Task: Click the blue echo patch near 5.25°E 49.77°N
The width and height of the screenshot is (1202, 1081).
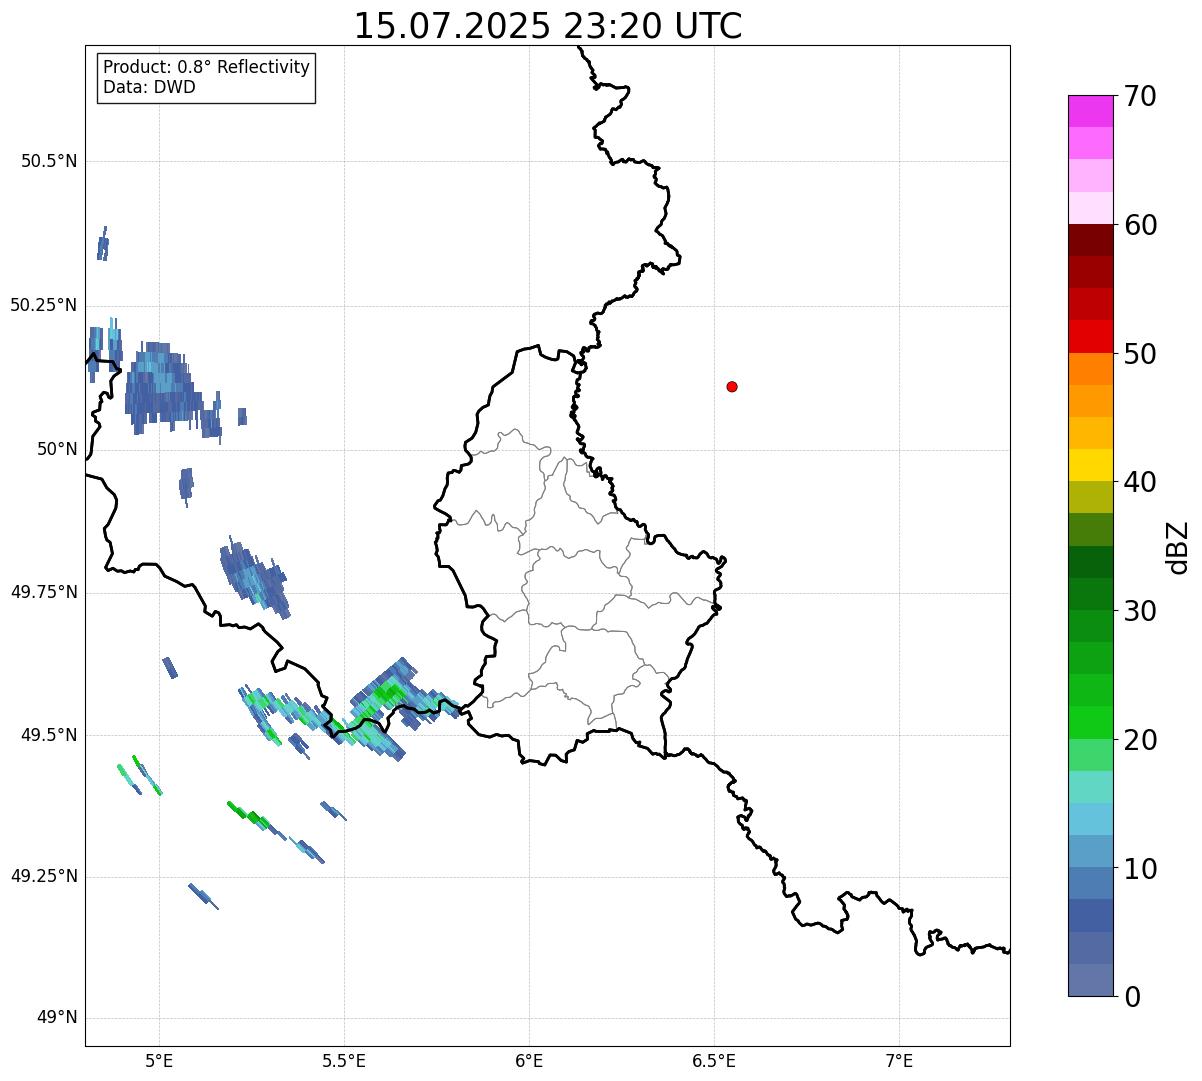Action: point(254,577)
